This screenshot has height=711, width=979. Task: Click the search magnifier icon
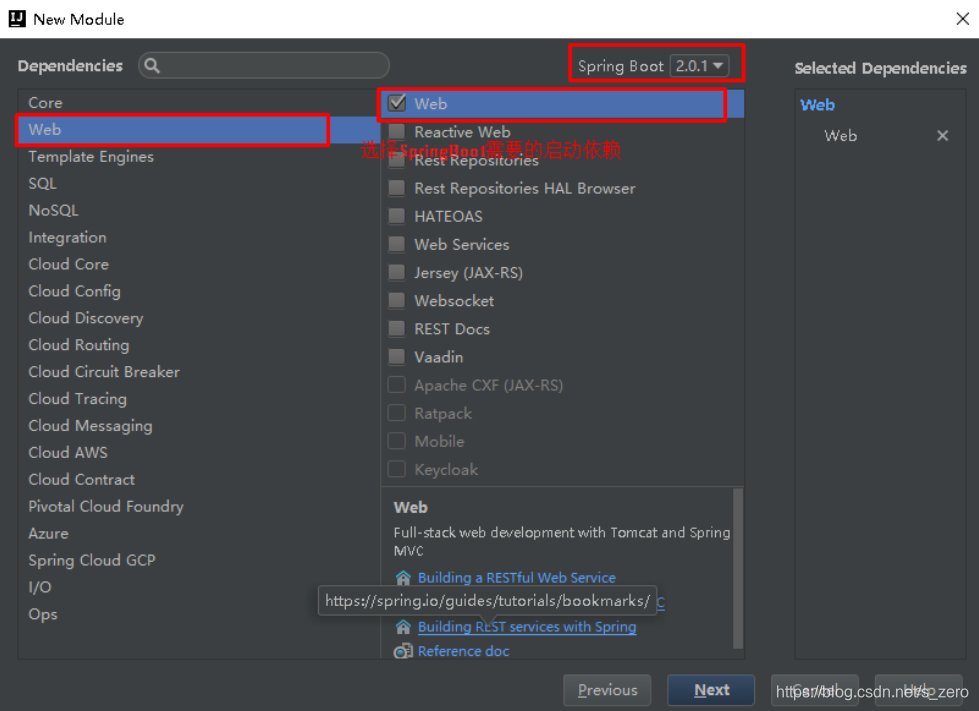click(152, 66)
